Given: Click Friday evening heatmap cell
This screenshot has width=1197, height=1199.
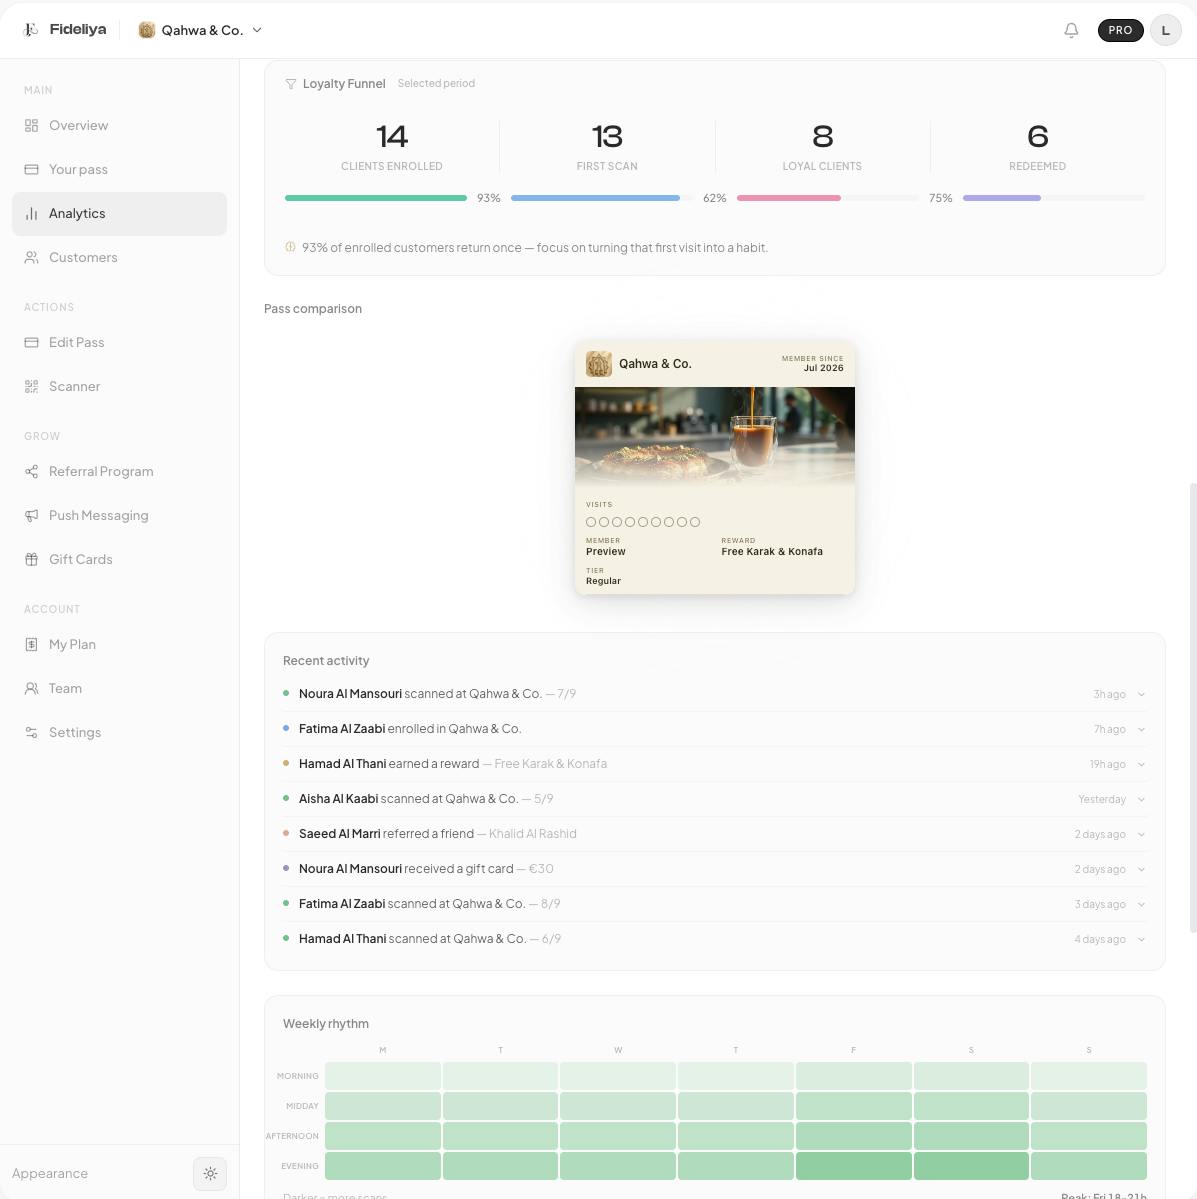Looking at the screenshot, I should 854,1166.
